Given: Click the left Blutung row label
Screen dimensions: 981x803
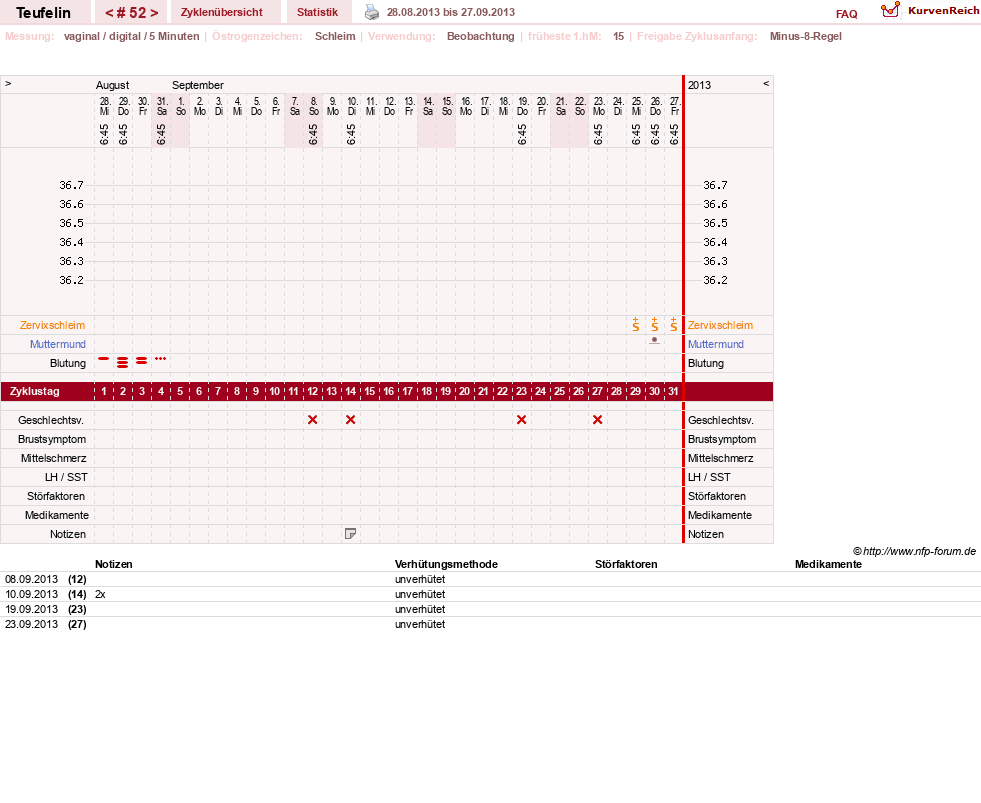Looking at the screenshot, I should tap(68, 363).
